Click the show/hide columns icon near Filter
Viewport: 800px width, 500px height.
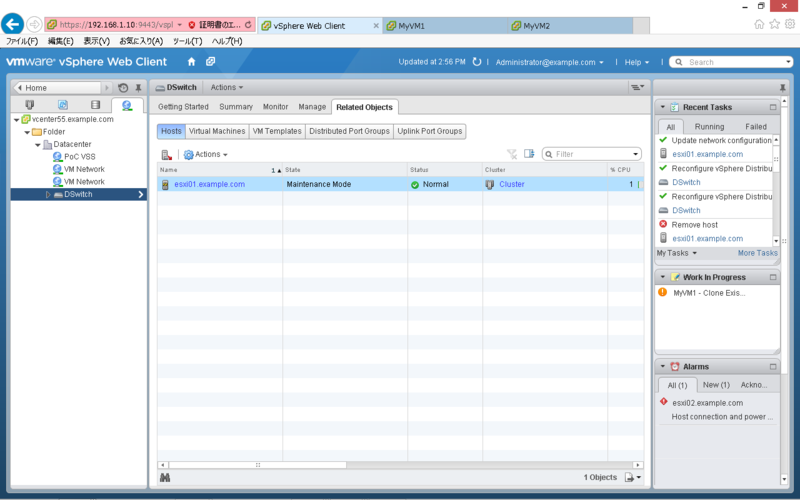[529, 154]
